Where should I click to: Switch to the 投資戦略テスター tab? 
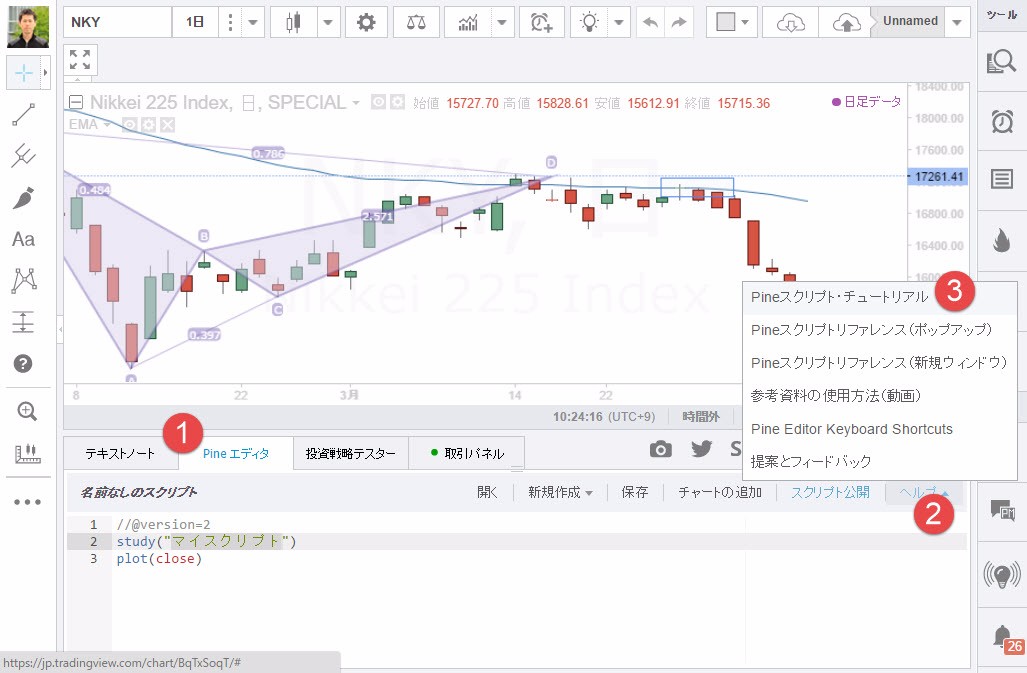coord(350,454)
